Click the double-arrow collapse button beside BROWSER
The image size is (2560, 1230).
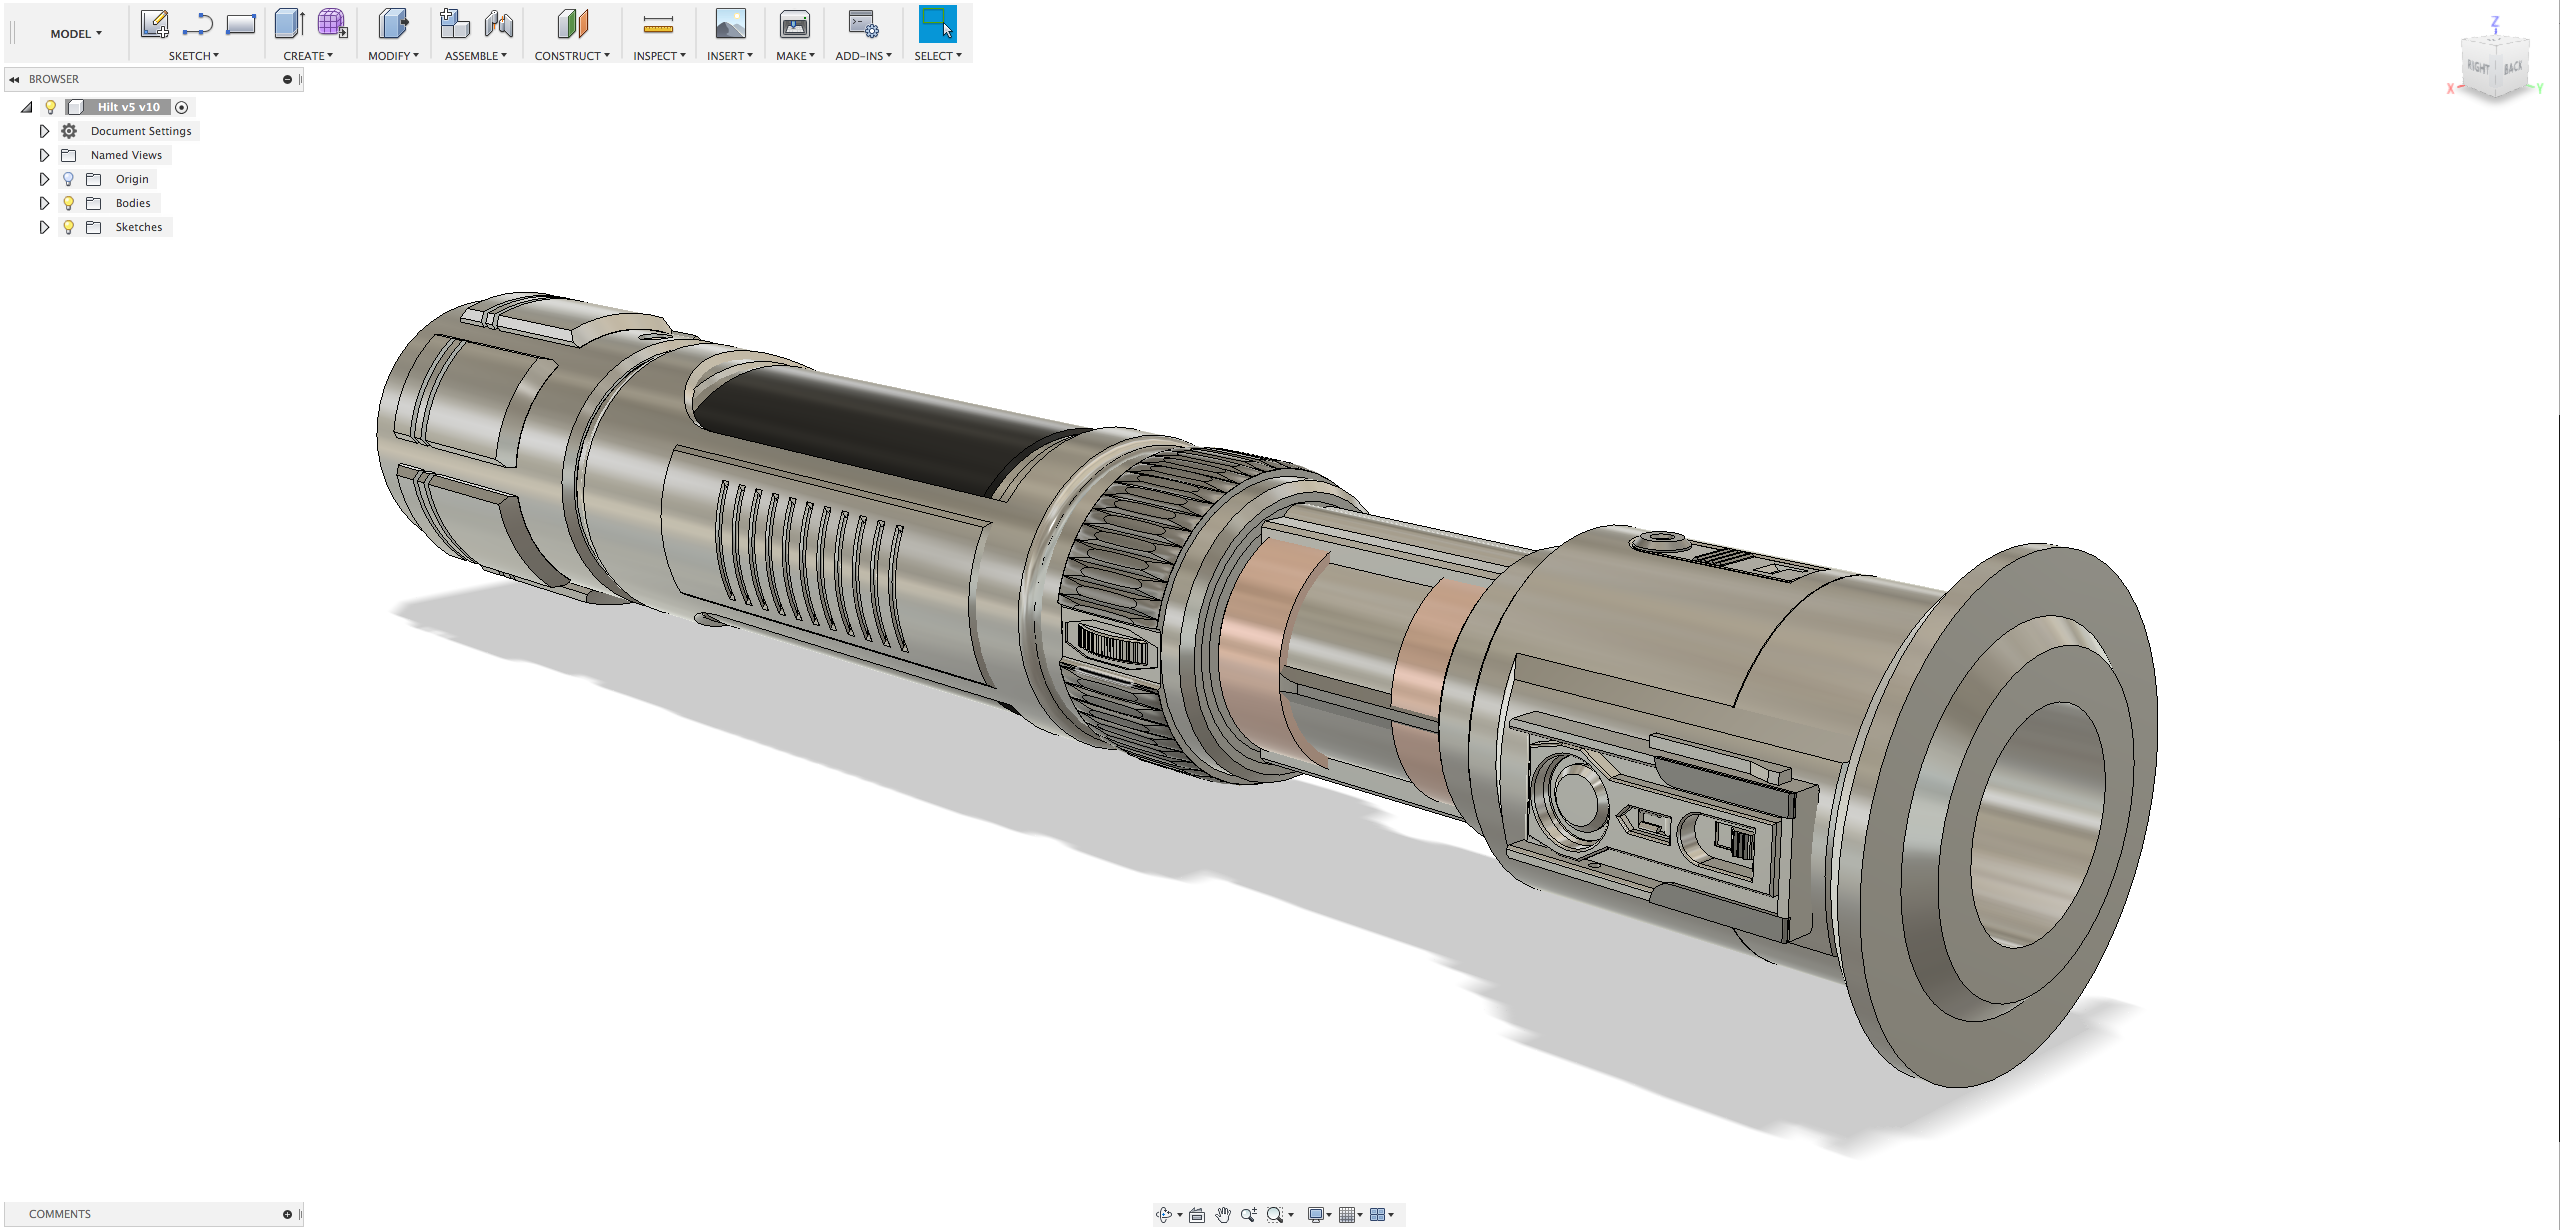point(14,79)
